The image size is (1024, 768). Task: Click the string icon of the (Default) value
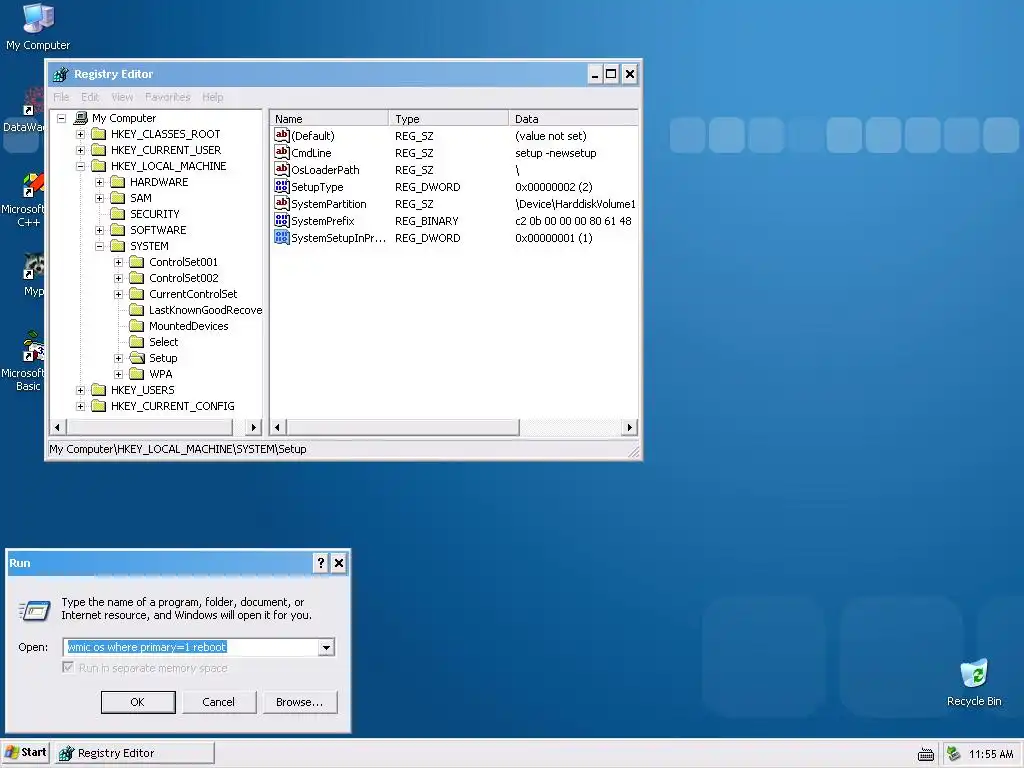281,135
